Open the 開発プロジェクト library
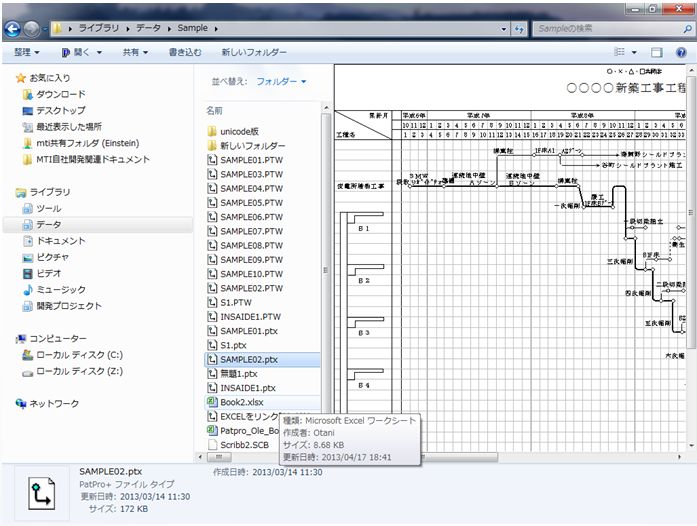Screen dimensions: 697x526 69,306
